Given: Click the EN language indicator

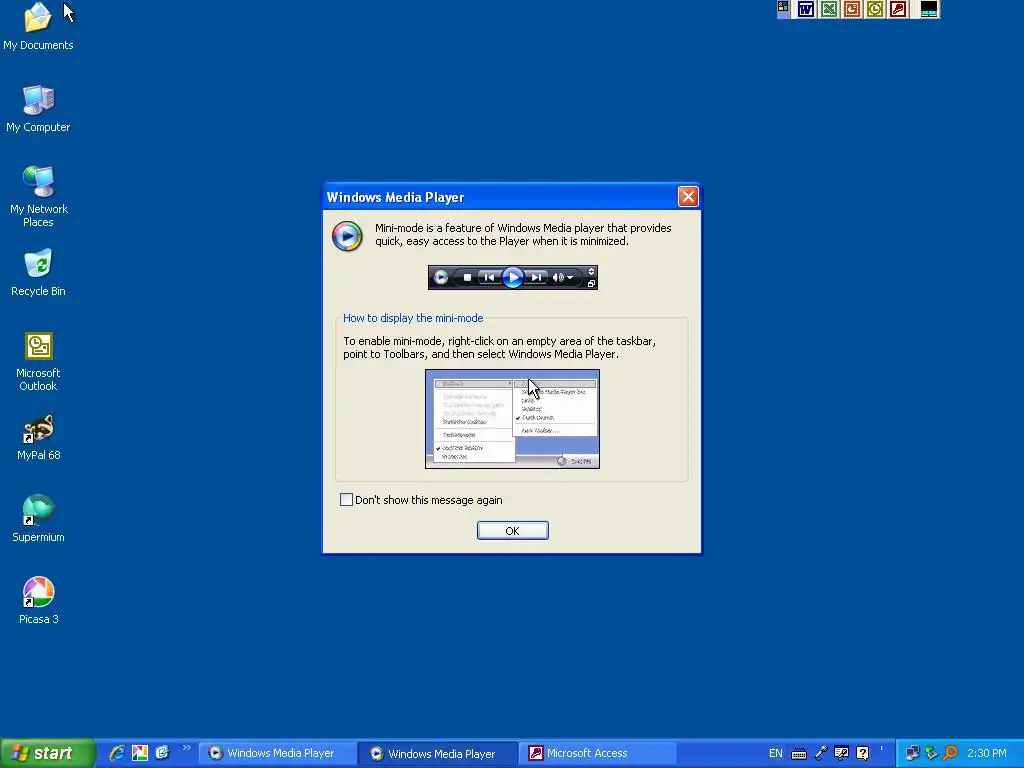Looking at the screenshot, I should (776, 754).
